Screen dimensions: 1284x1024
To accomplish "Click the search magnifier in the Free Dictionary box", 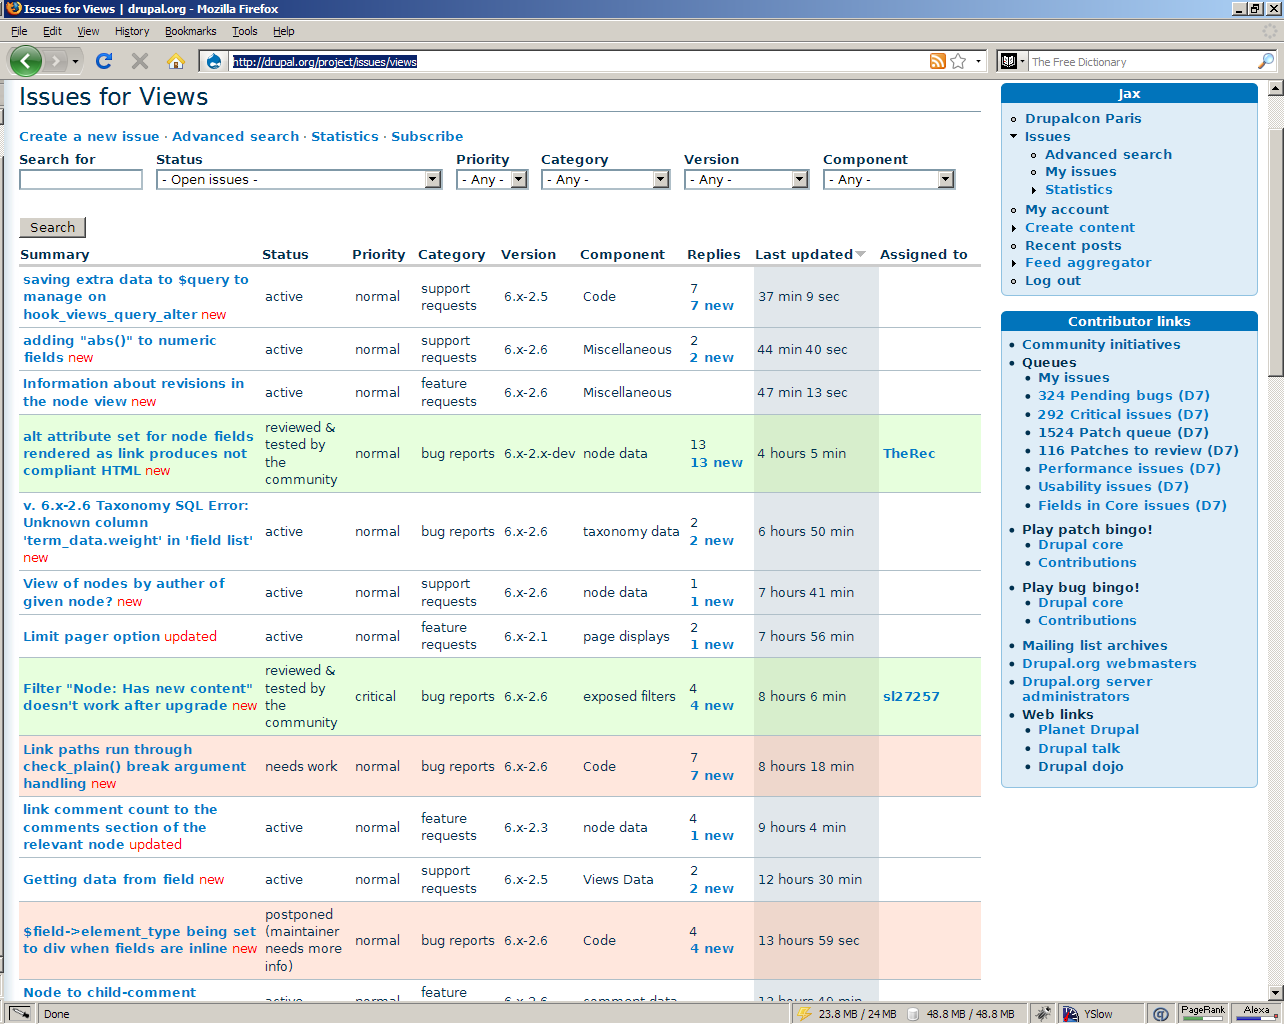I will (x=1265, y=61).
